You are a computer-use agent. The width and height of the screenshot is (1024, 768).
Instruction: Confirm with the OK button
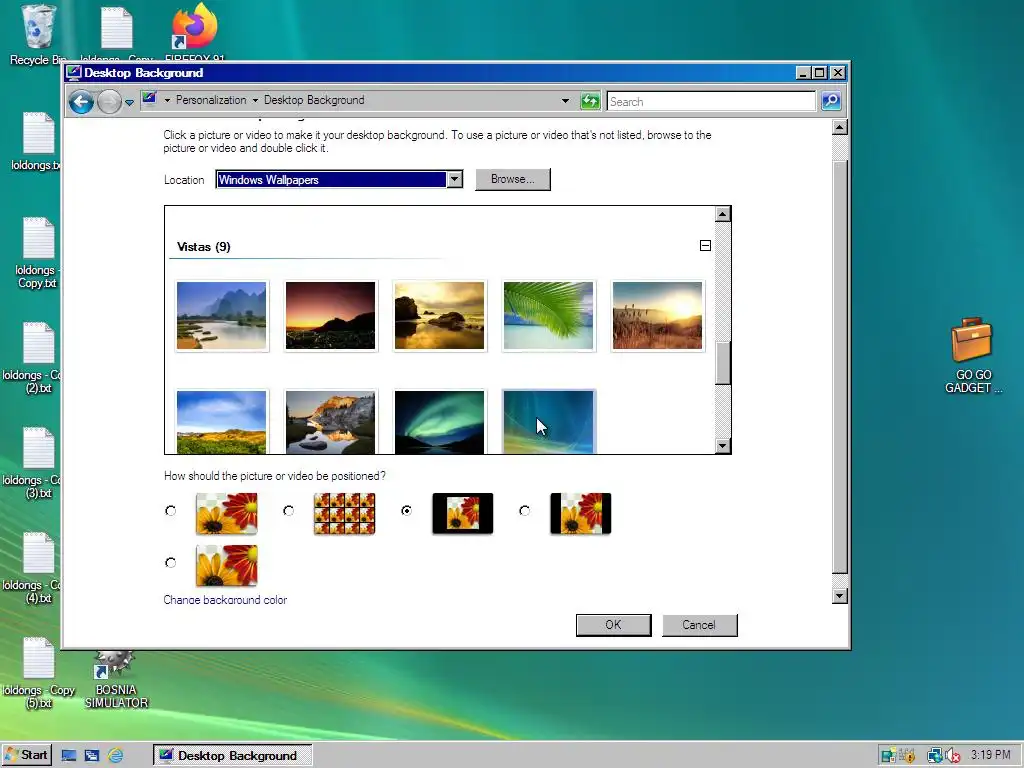613,625
